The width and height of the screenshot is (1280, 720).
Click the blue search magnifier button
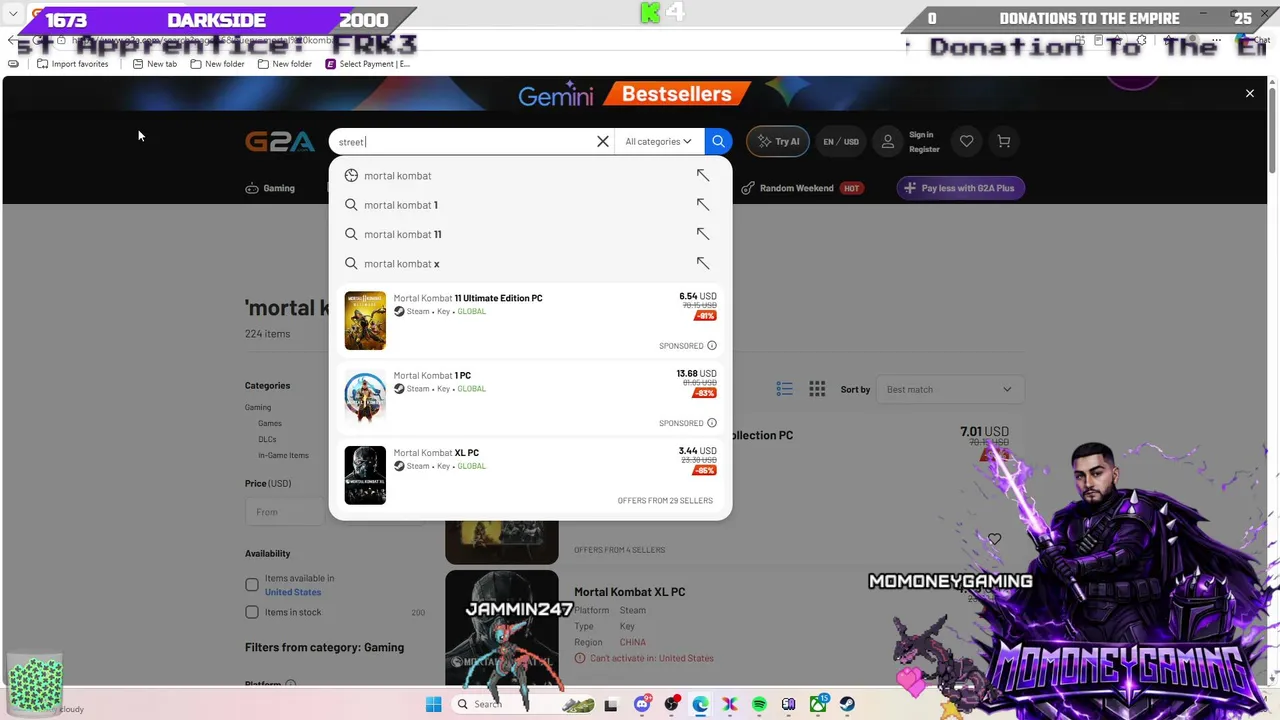click(x=718, y=142)
